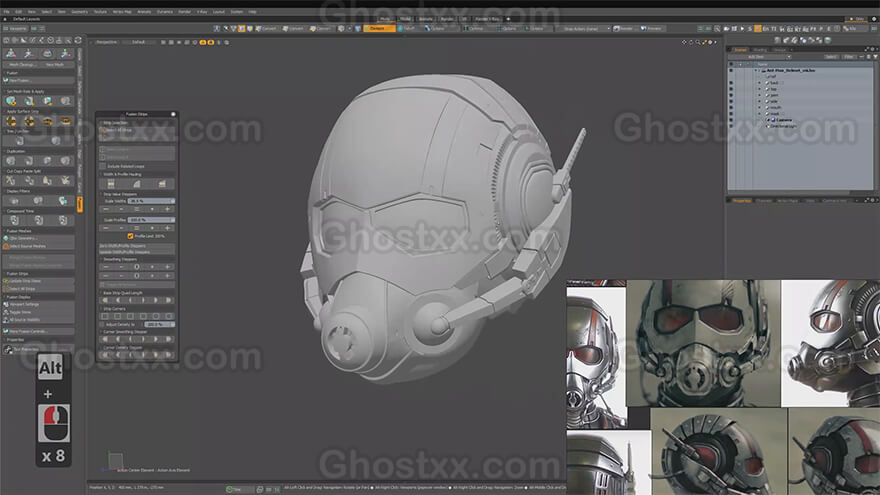Open the Edit menu
880x495 pixels.
pos(19,11)
